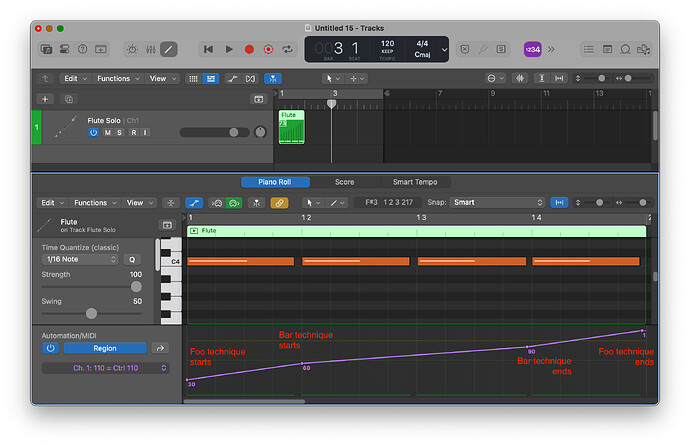Click the Record button
This screenshot has width=690, height=446.
249,49
